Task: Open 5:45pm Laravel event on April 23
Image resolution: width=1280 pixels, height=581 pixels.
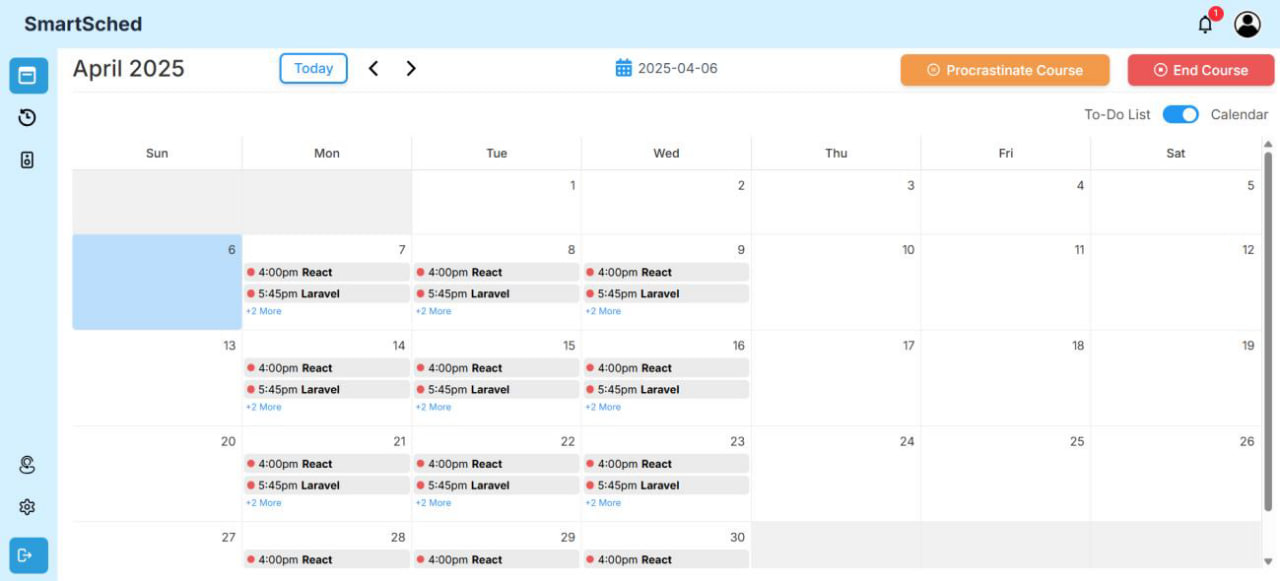Action: [x=666, y=486]
